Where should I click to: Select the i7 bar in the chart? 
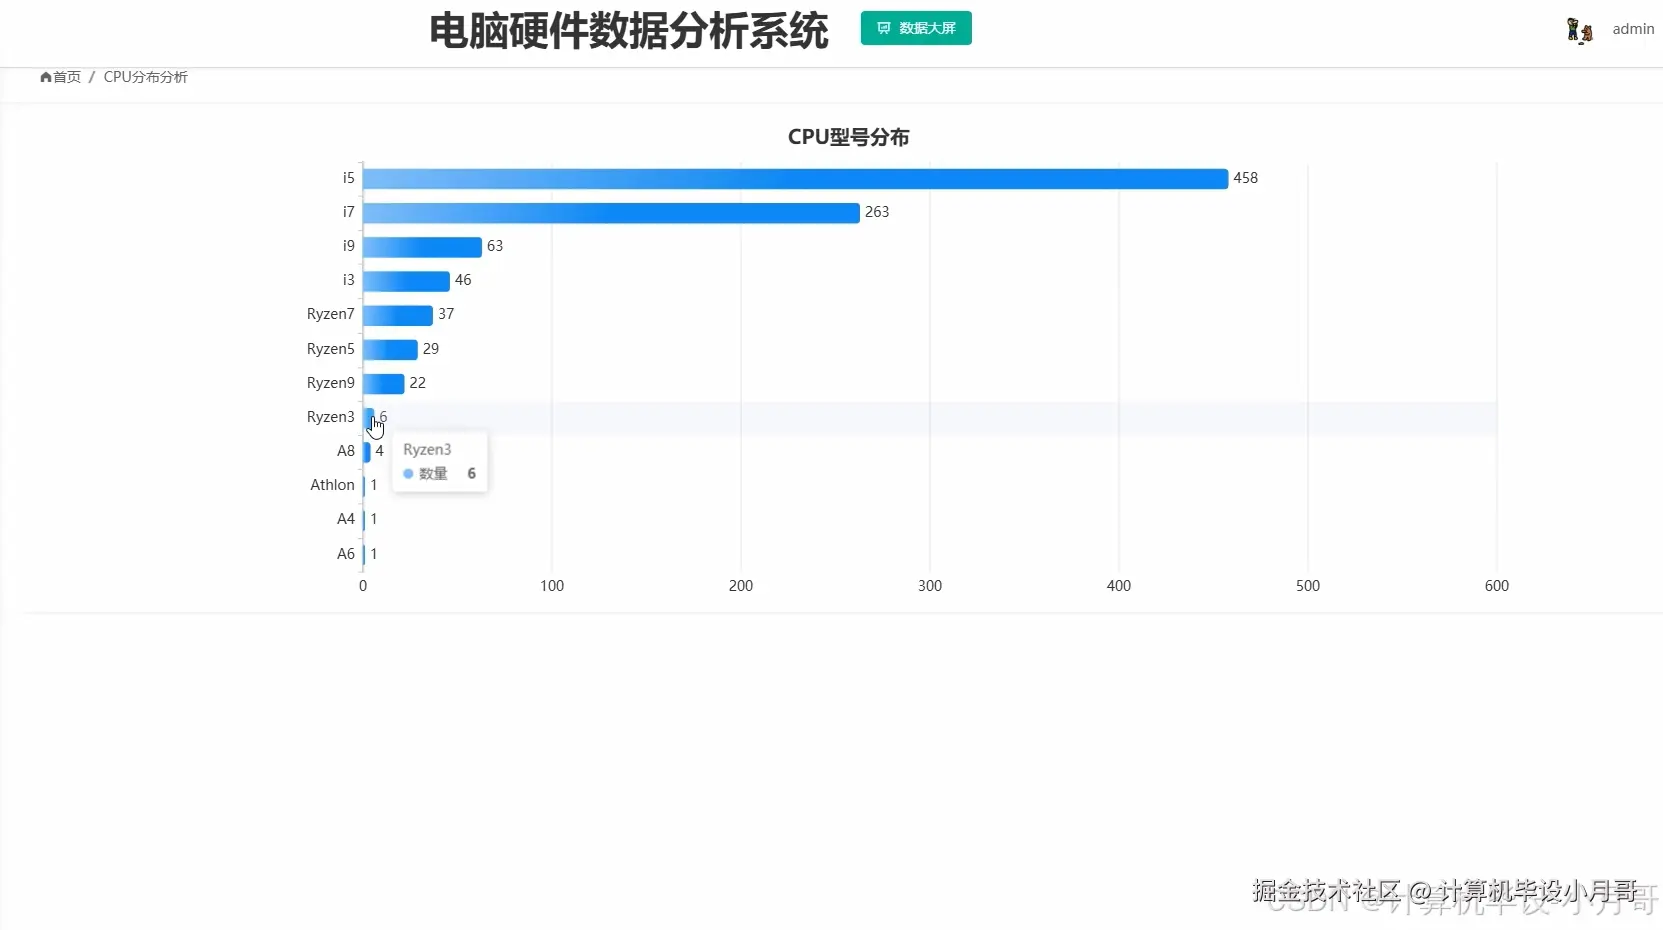pos(611,212)
